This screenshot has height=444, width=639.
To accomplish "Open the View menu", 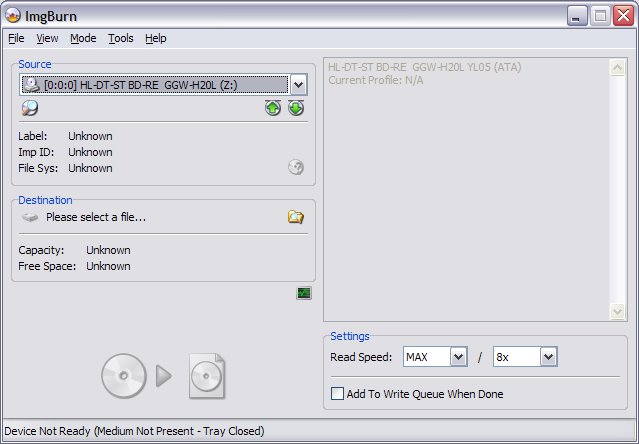I will [47, 38].
